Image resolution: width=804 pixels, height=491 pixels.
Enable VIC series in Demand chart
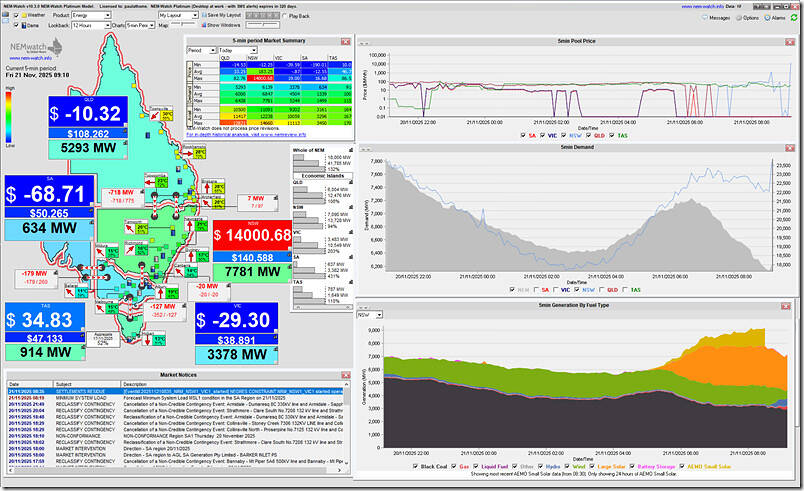(555, 290)
